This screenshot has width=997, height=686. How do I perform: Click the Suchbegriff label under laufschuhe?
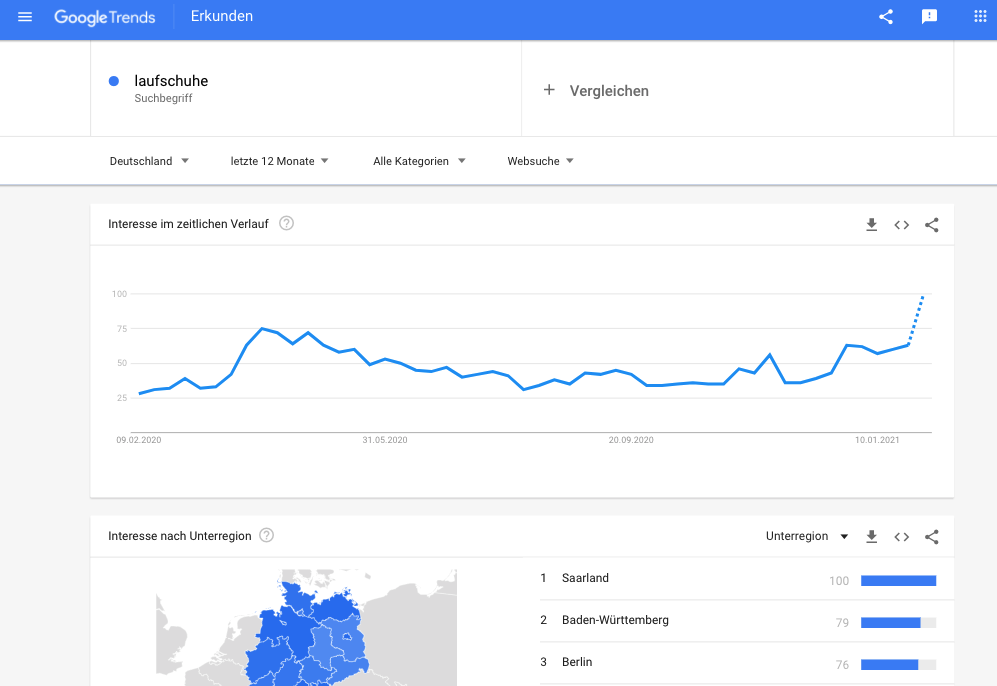coord(163,98)
